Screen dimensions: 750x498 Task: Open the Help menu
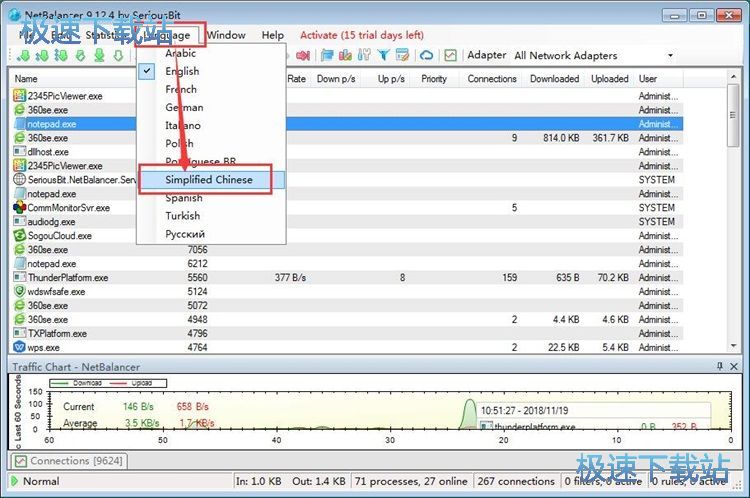click(273, 35)
